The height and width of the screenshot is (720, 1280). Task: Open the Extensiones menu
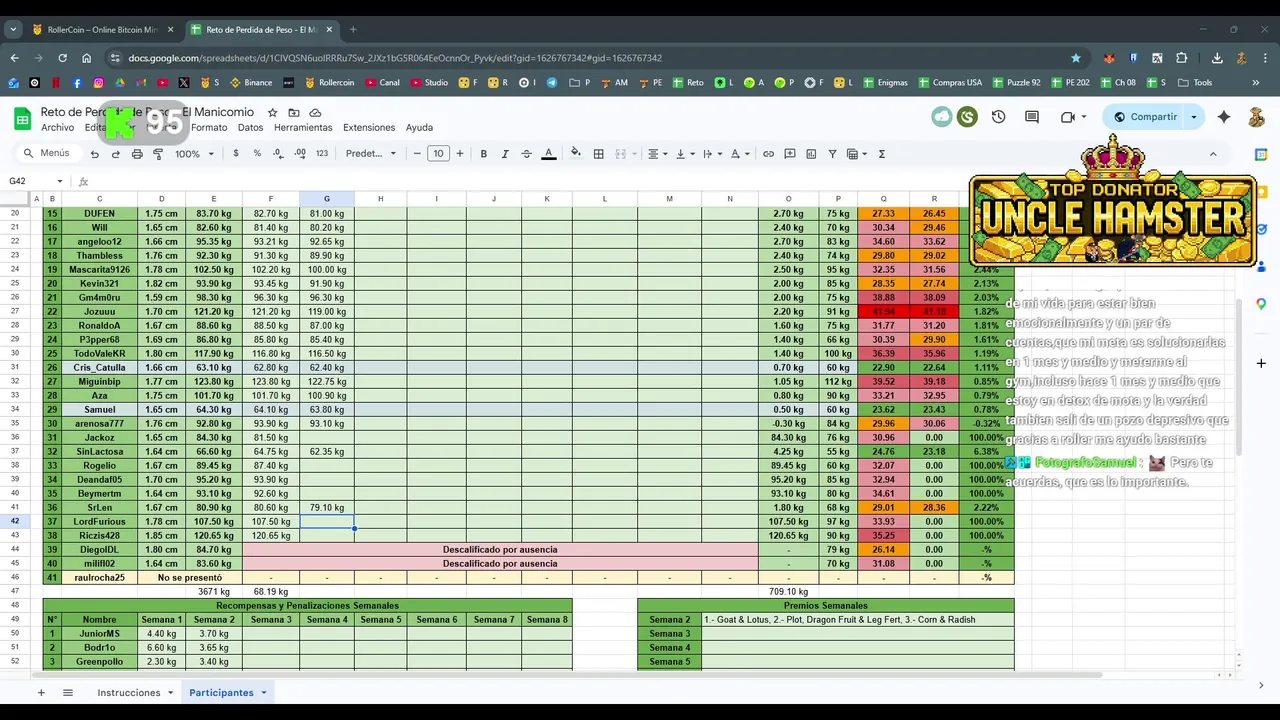point(369,128)
